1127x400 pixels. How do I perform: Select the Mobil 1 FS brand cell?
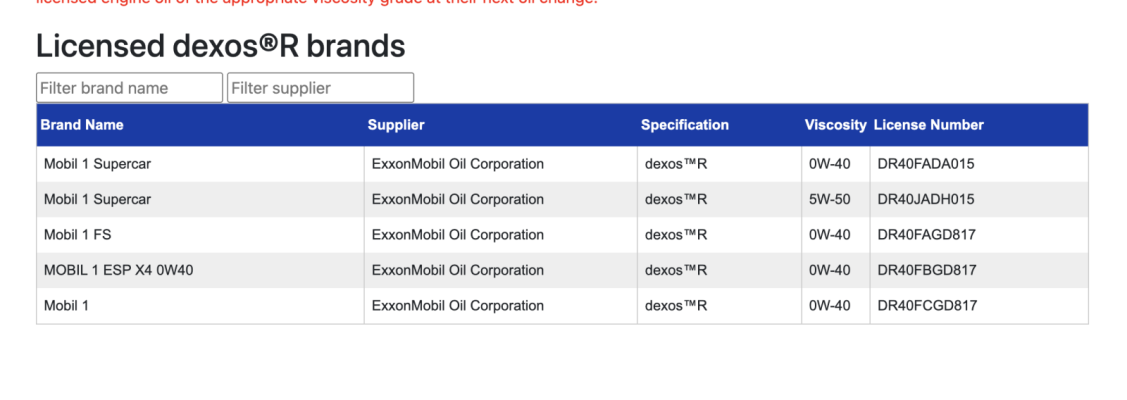[x=200, y=235]
